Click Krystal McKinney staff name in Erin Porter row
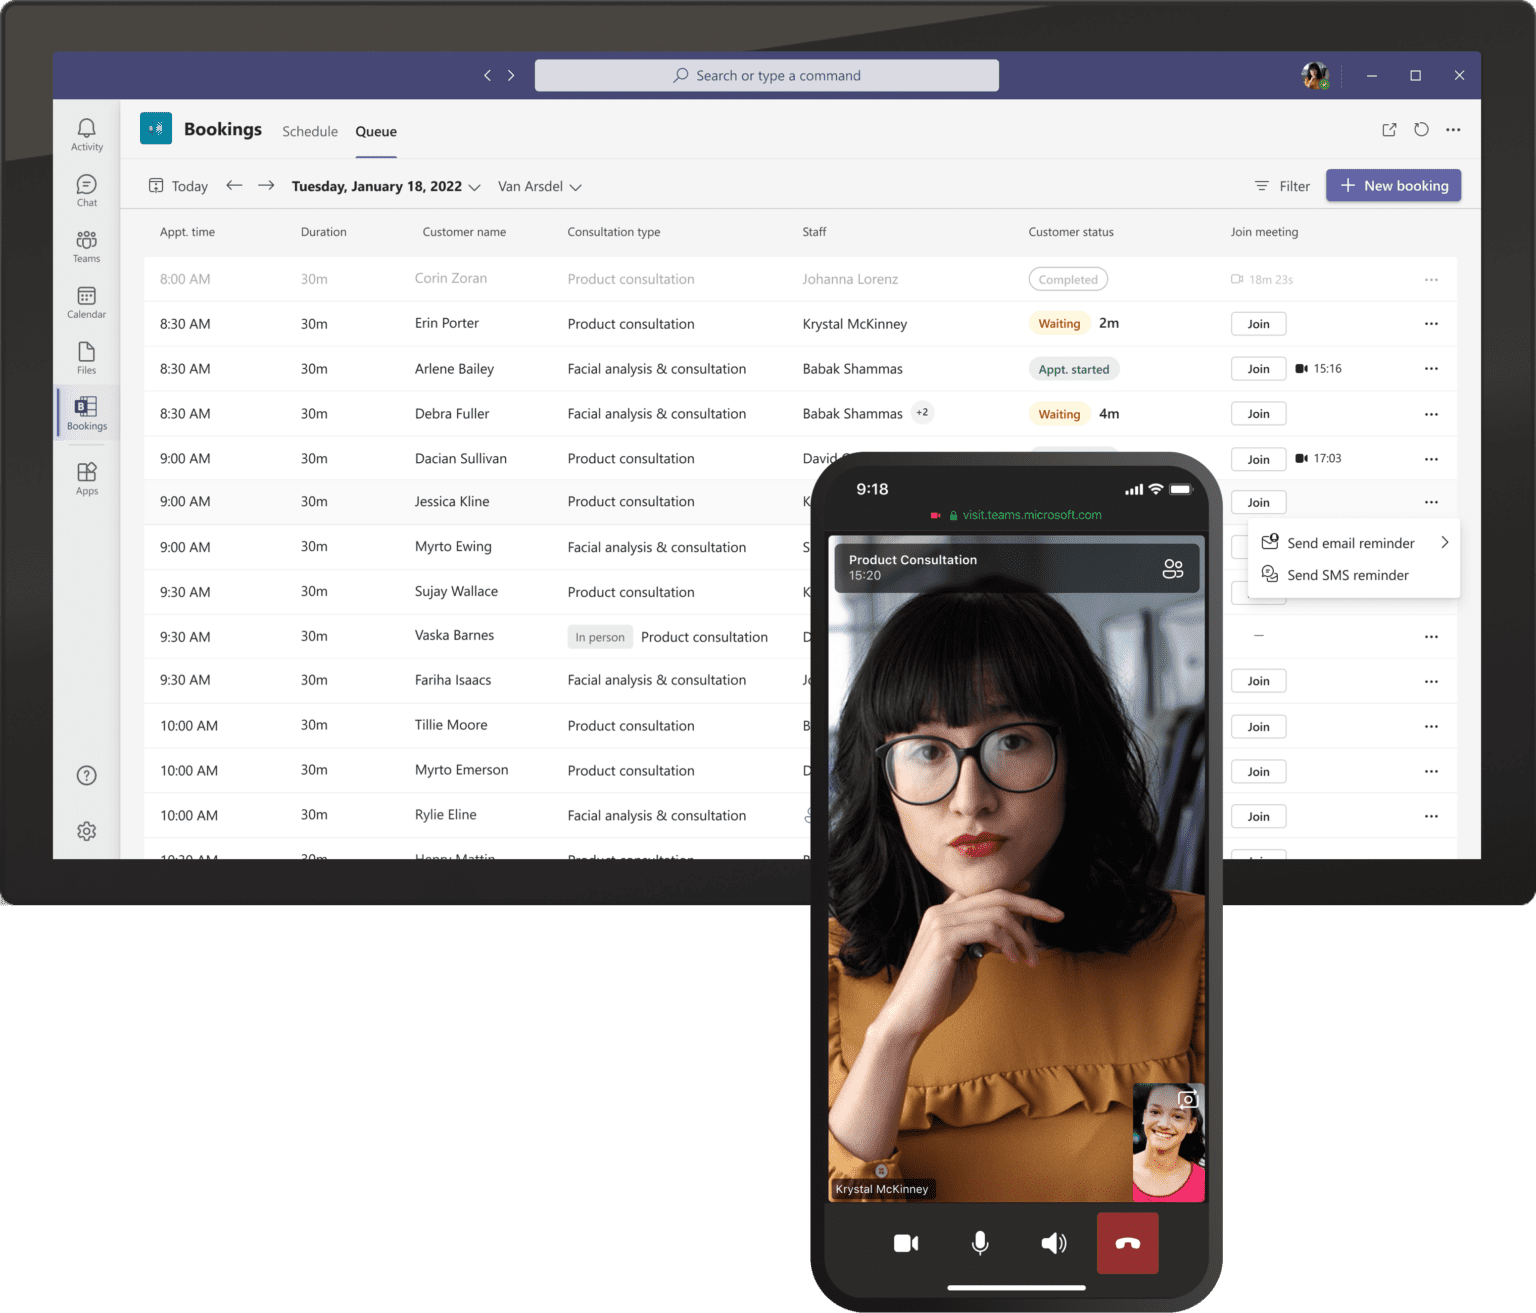 (855, 324)
